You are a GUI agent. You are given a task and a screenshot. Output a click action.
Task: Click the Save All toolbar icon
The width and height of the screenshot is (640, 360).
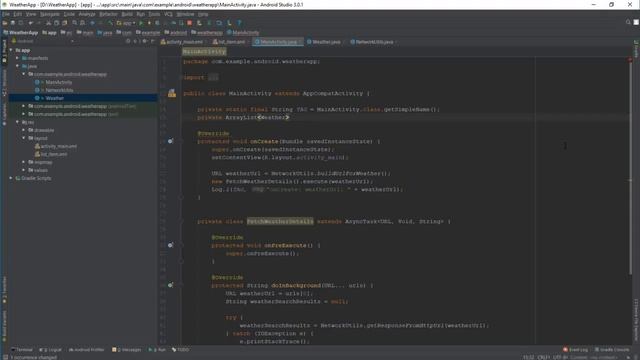coord(13,23)
